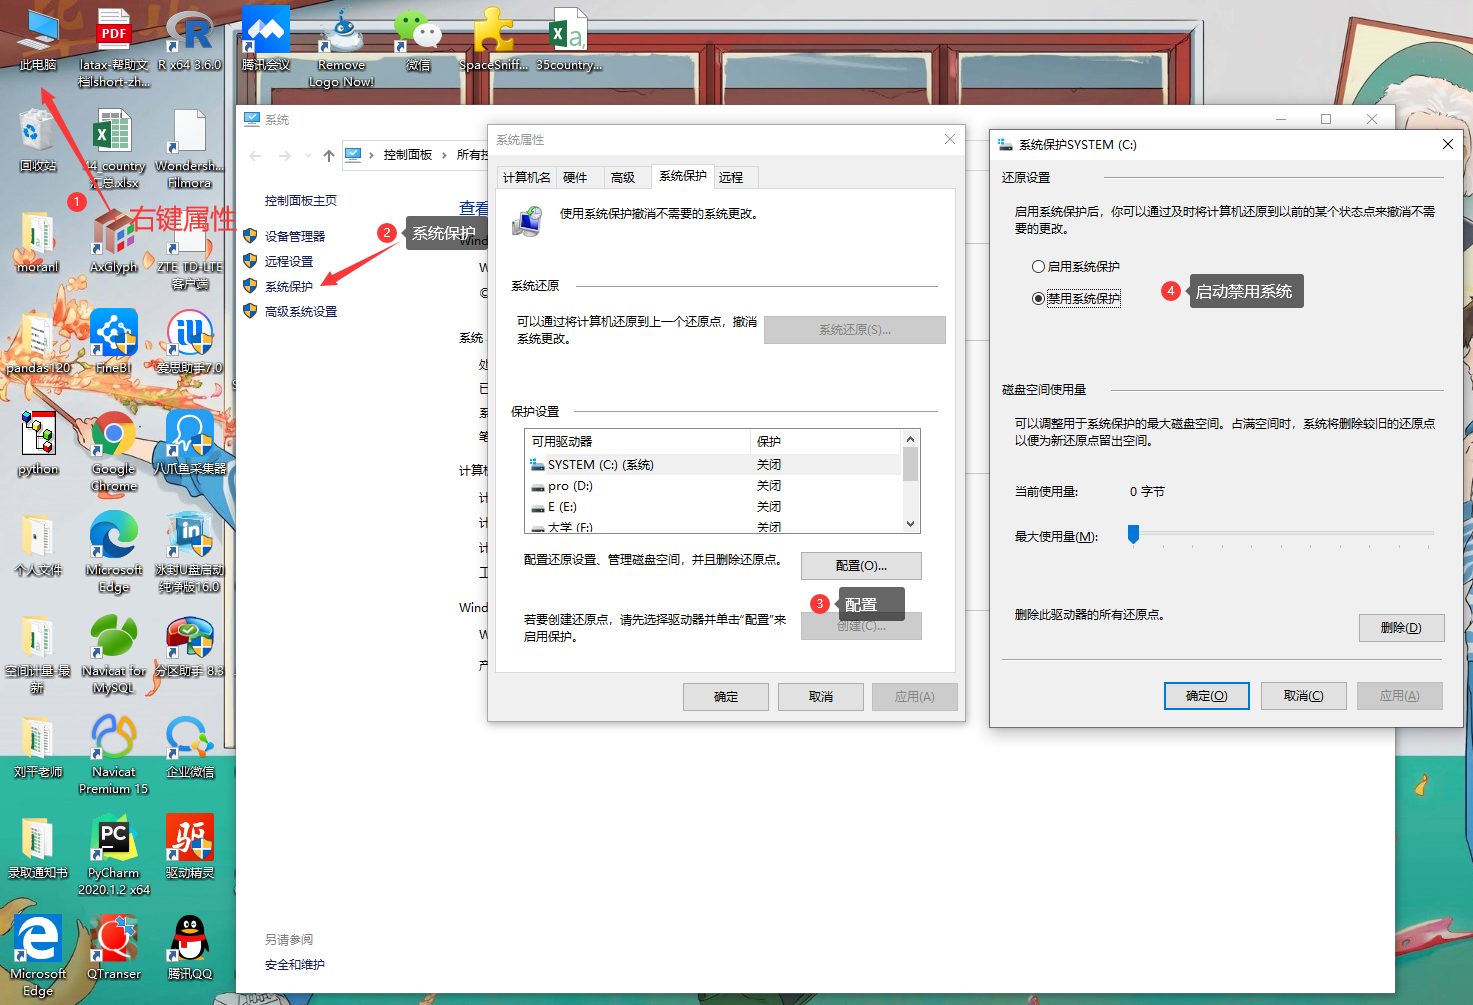Launch 微信 desktop shortcut
Viewport: 1473px width, 1005px height.
pos(418,38)
